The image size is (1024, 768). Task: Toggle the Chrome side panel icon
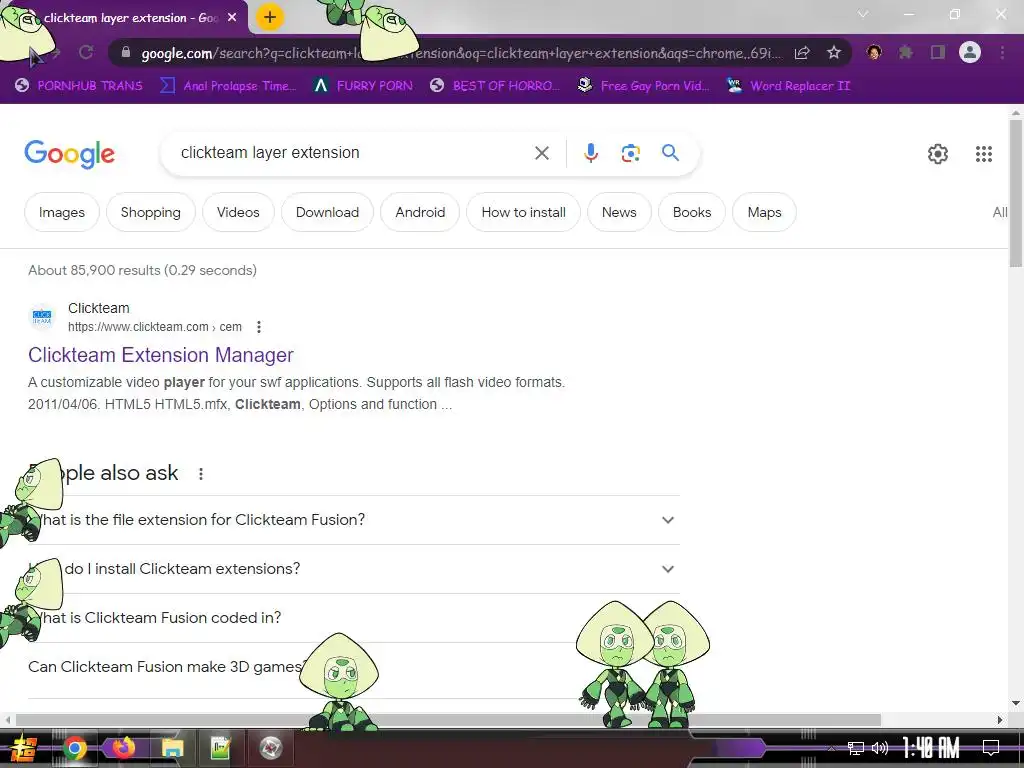(x=938, y=52)
